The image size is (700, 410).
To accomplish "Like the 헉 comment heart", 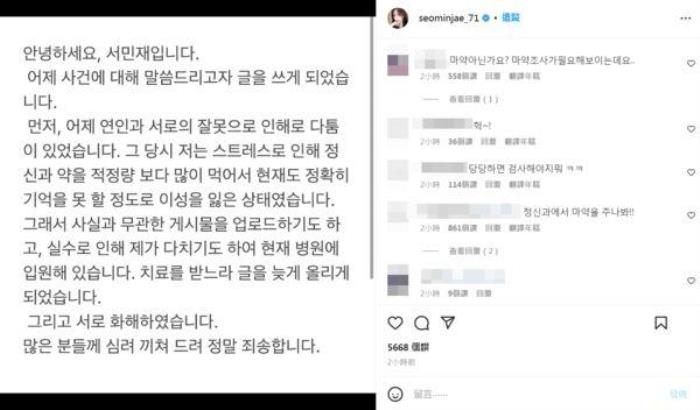I will point(691,129).
